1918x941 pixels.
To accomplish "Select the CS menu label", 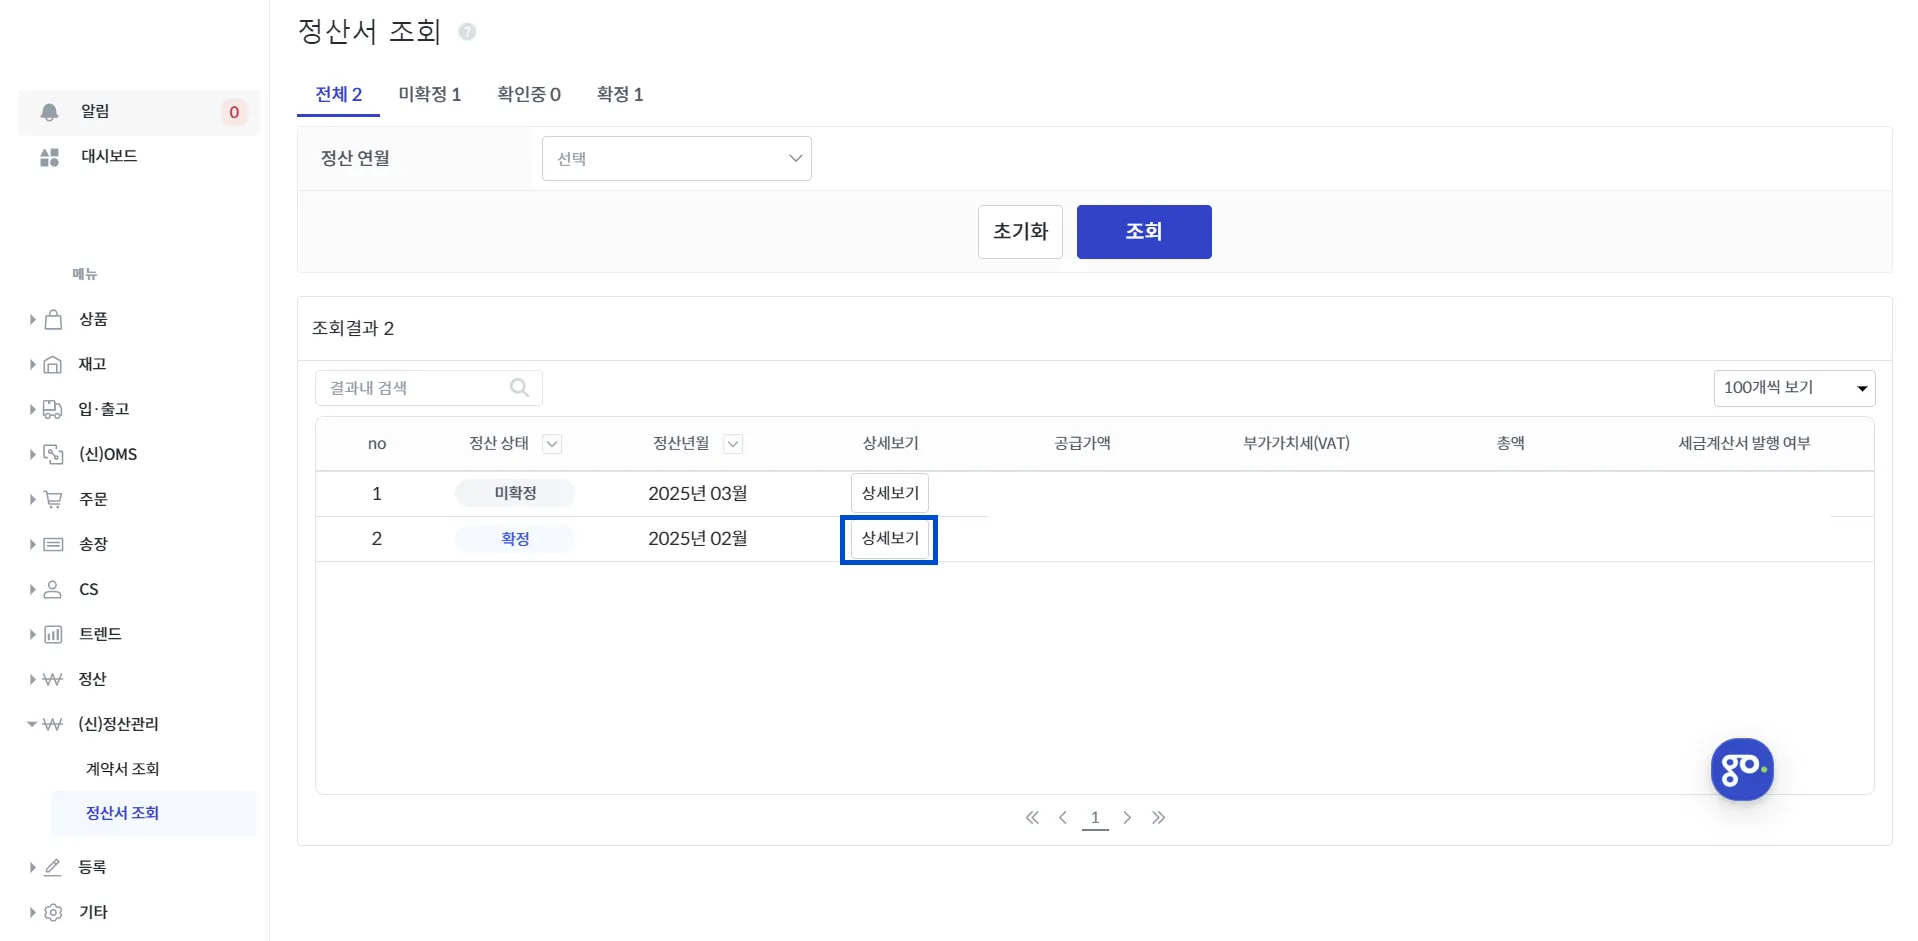I will point(89,589).
